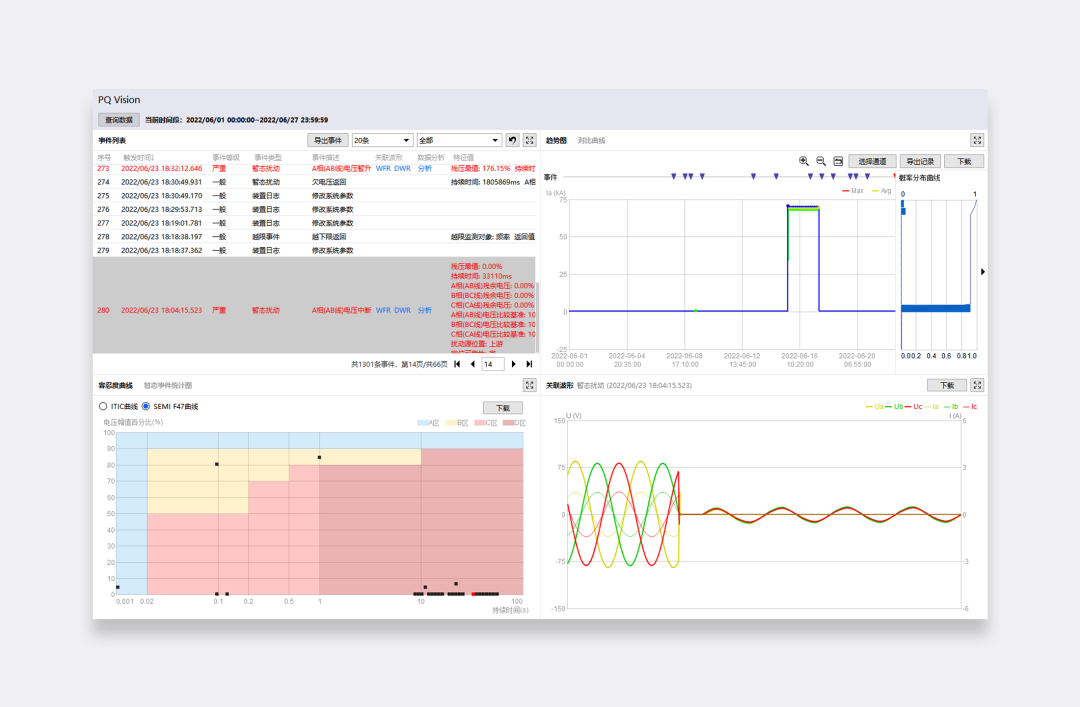1080x707 pixels.
Task: Click the 导出事件 button
Action: tap(327, 141)
